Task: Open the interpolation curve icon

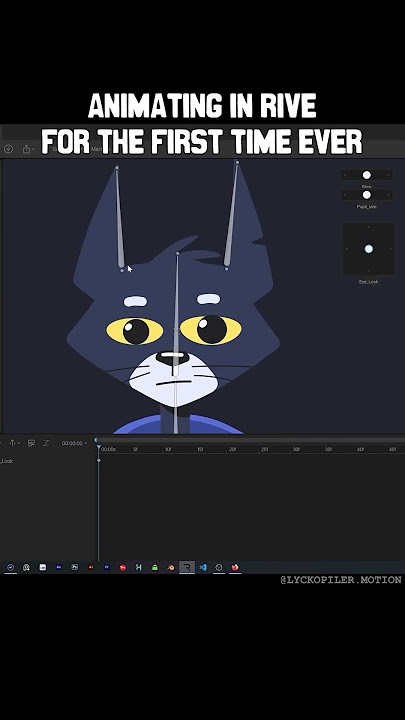Action: pyautogui.click(x=46, y=443)
